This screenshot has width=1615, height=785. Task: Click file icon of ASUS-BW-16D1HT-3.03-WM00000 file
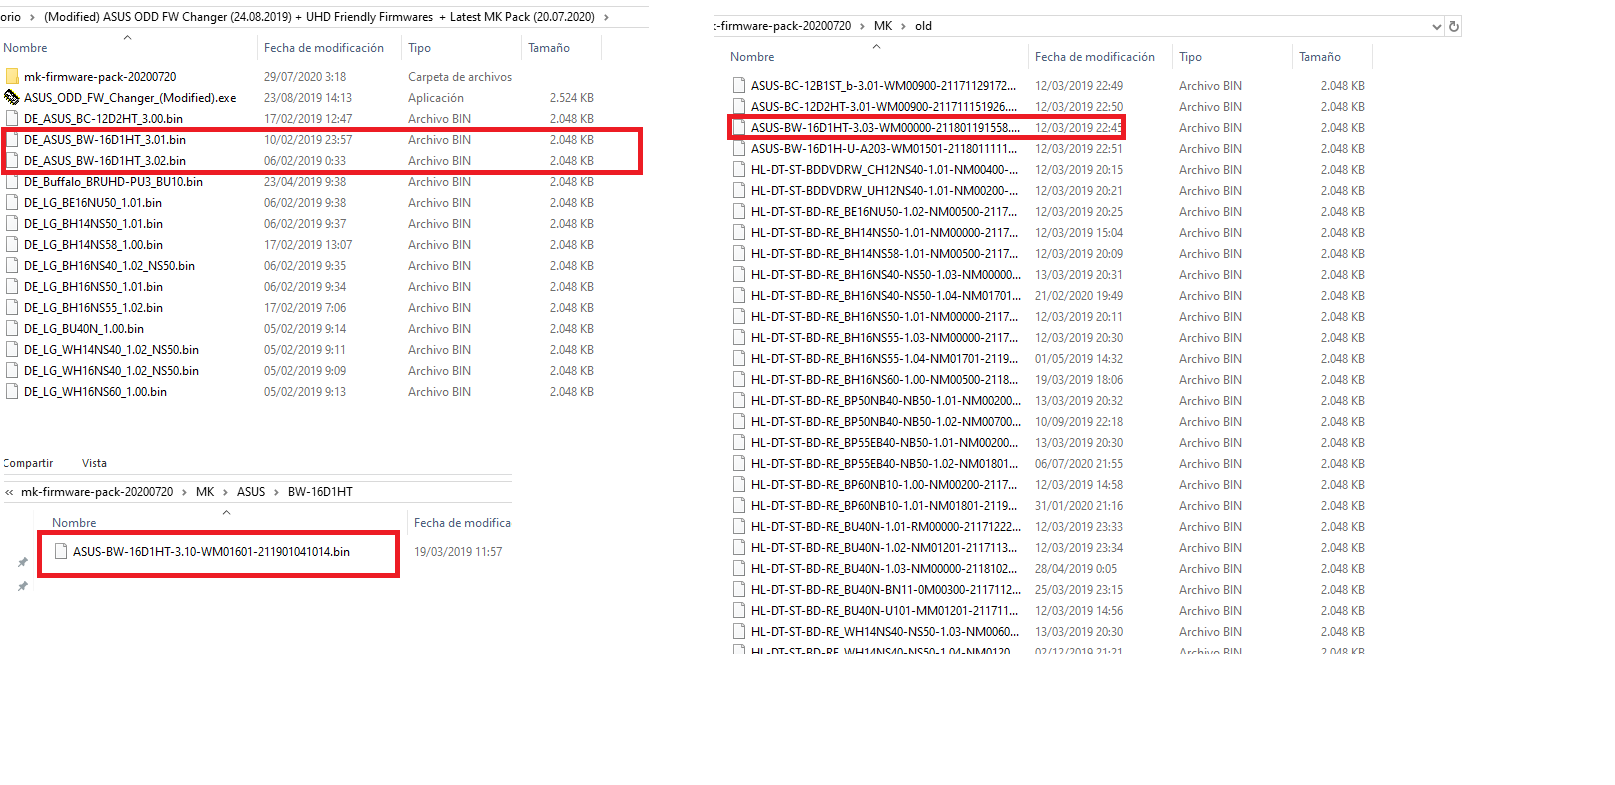tap(739, 127)
